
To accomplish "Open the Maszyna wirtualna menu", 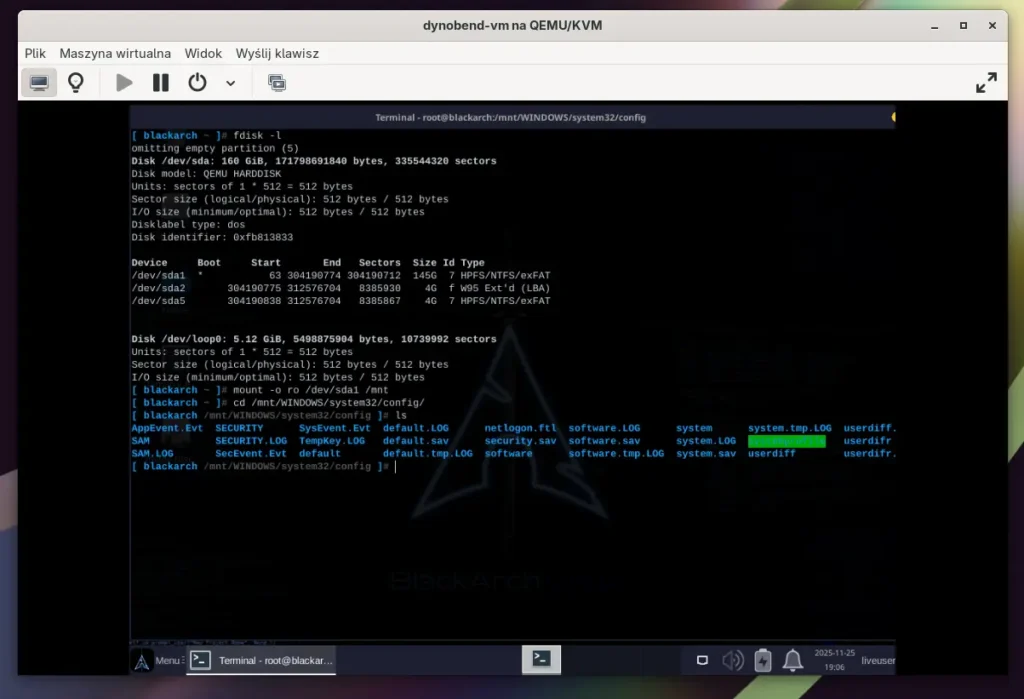I will coord(115,53).
